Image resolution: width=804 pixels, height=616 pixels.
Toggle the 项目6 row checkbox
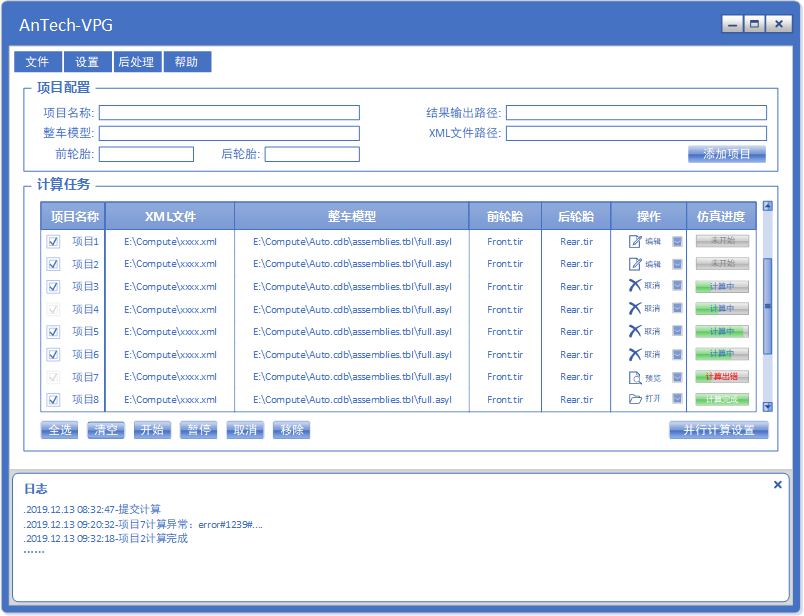(x=53, y=354)
